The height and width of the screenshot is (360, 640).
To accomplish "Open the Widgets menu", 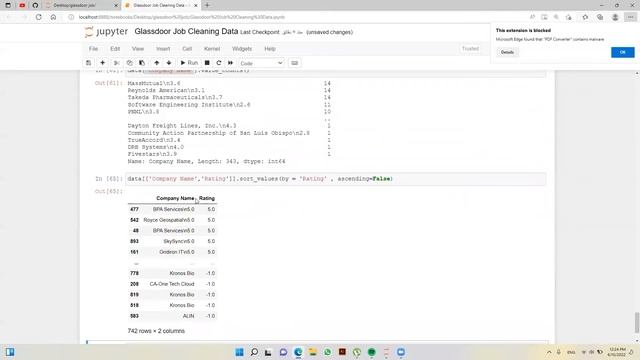I will [x=242, y=49].
